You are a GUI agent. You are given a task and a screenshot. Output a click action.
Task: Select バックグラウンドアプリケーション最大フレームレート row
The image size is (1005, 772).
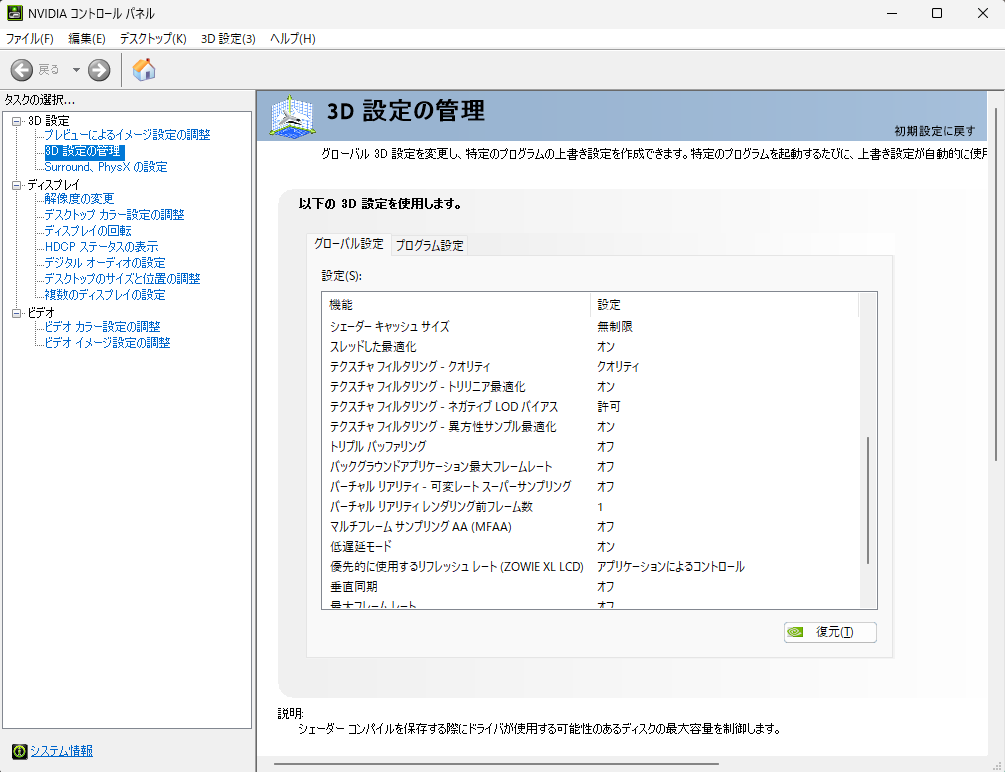590,467
